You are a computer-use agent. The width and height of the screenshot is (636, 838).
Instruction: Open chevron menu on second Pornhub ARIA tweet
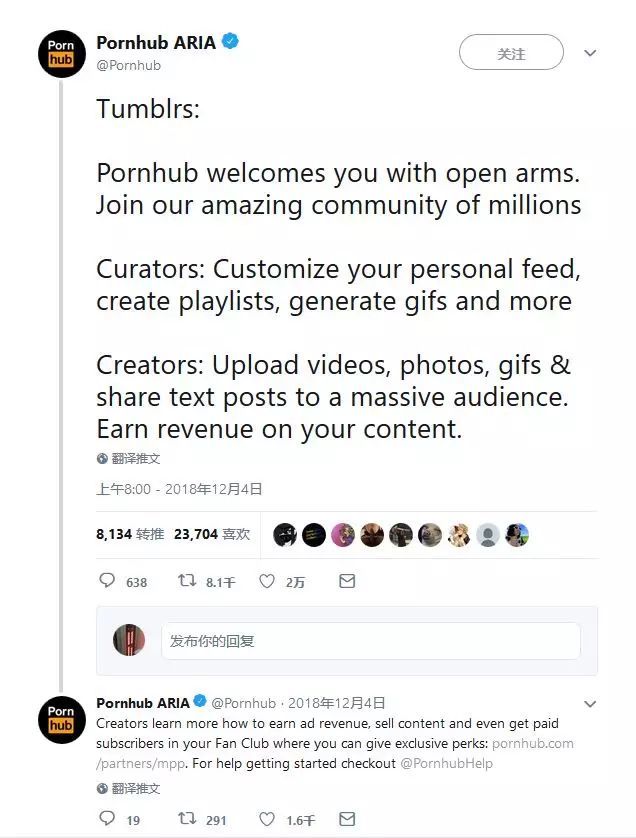pyautogui.click(x=590, y=704)
